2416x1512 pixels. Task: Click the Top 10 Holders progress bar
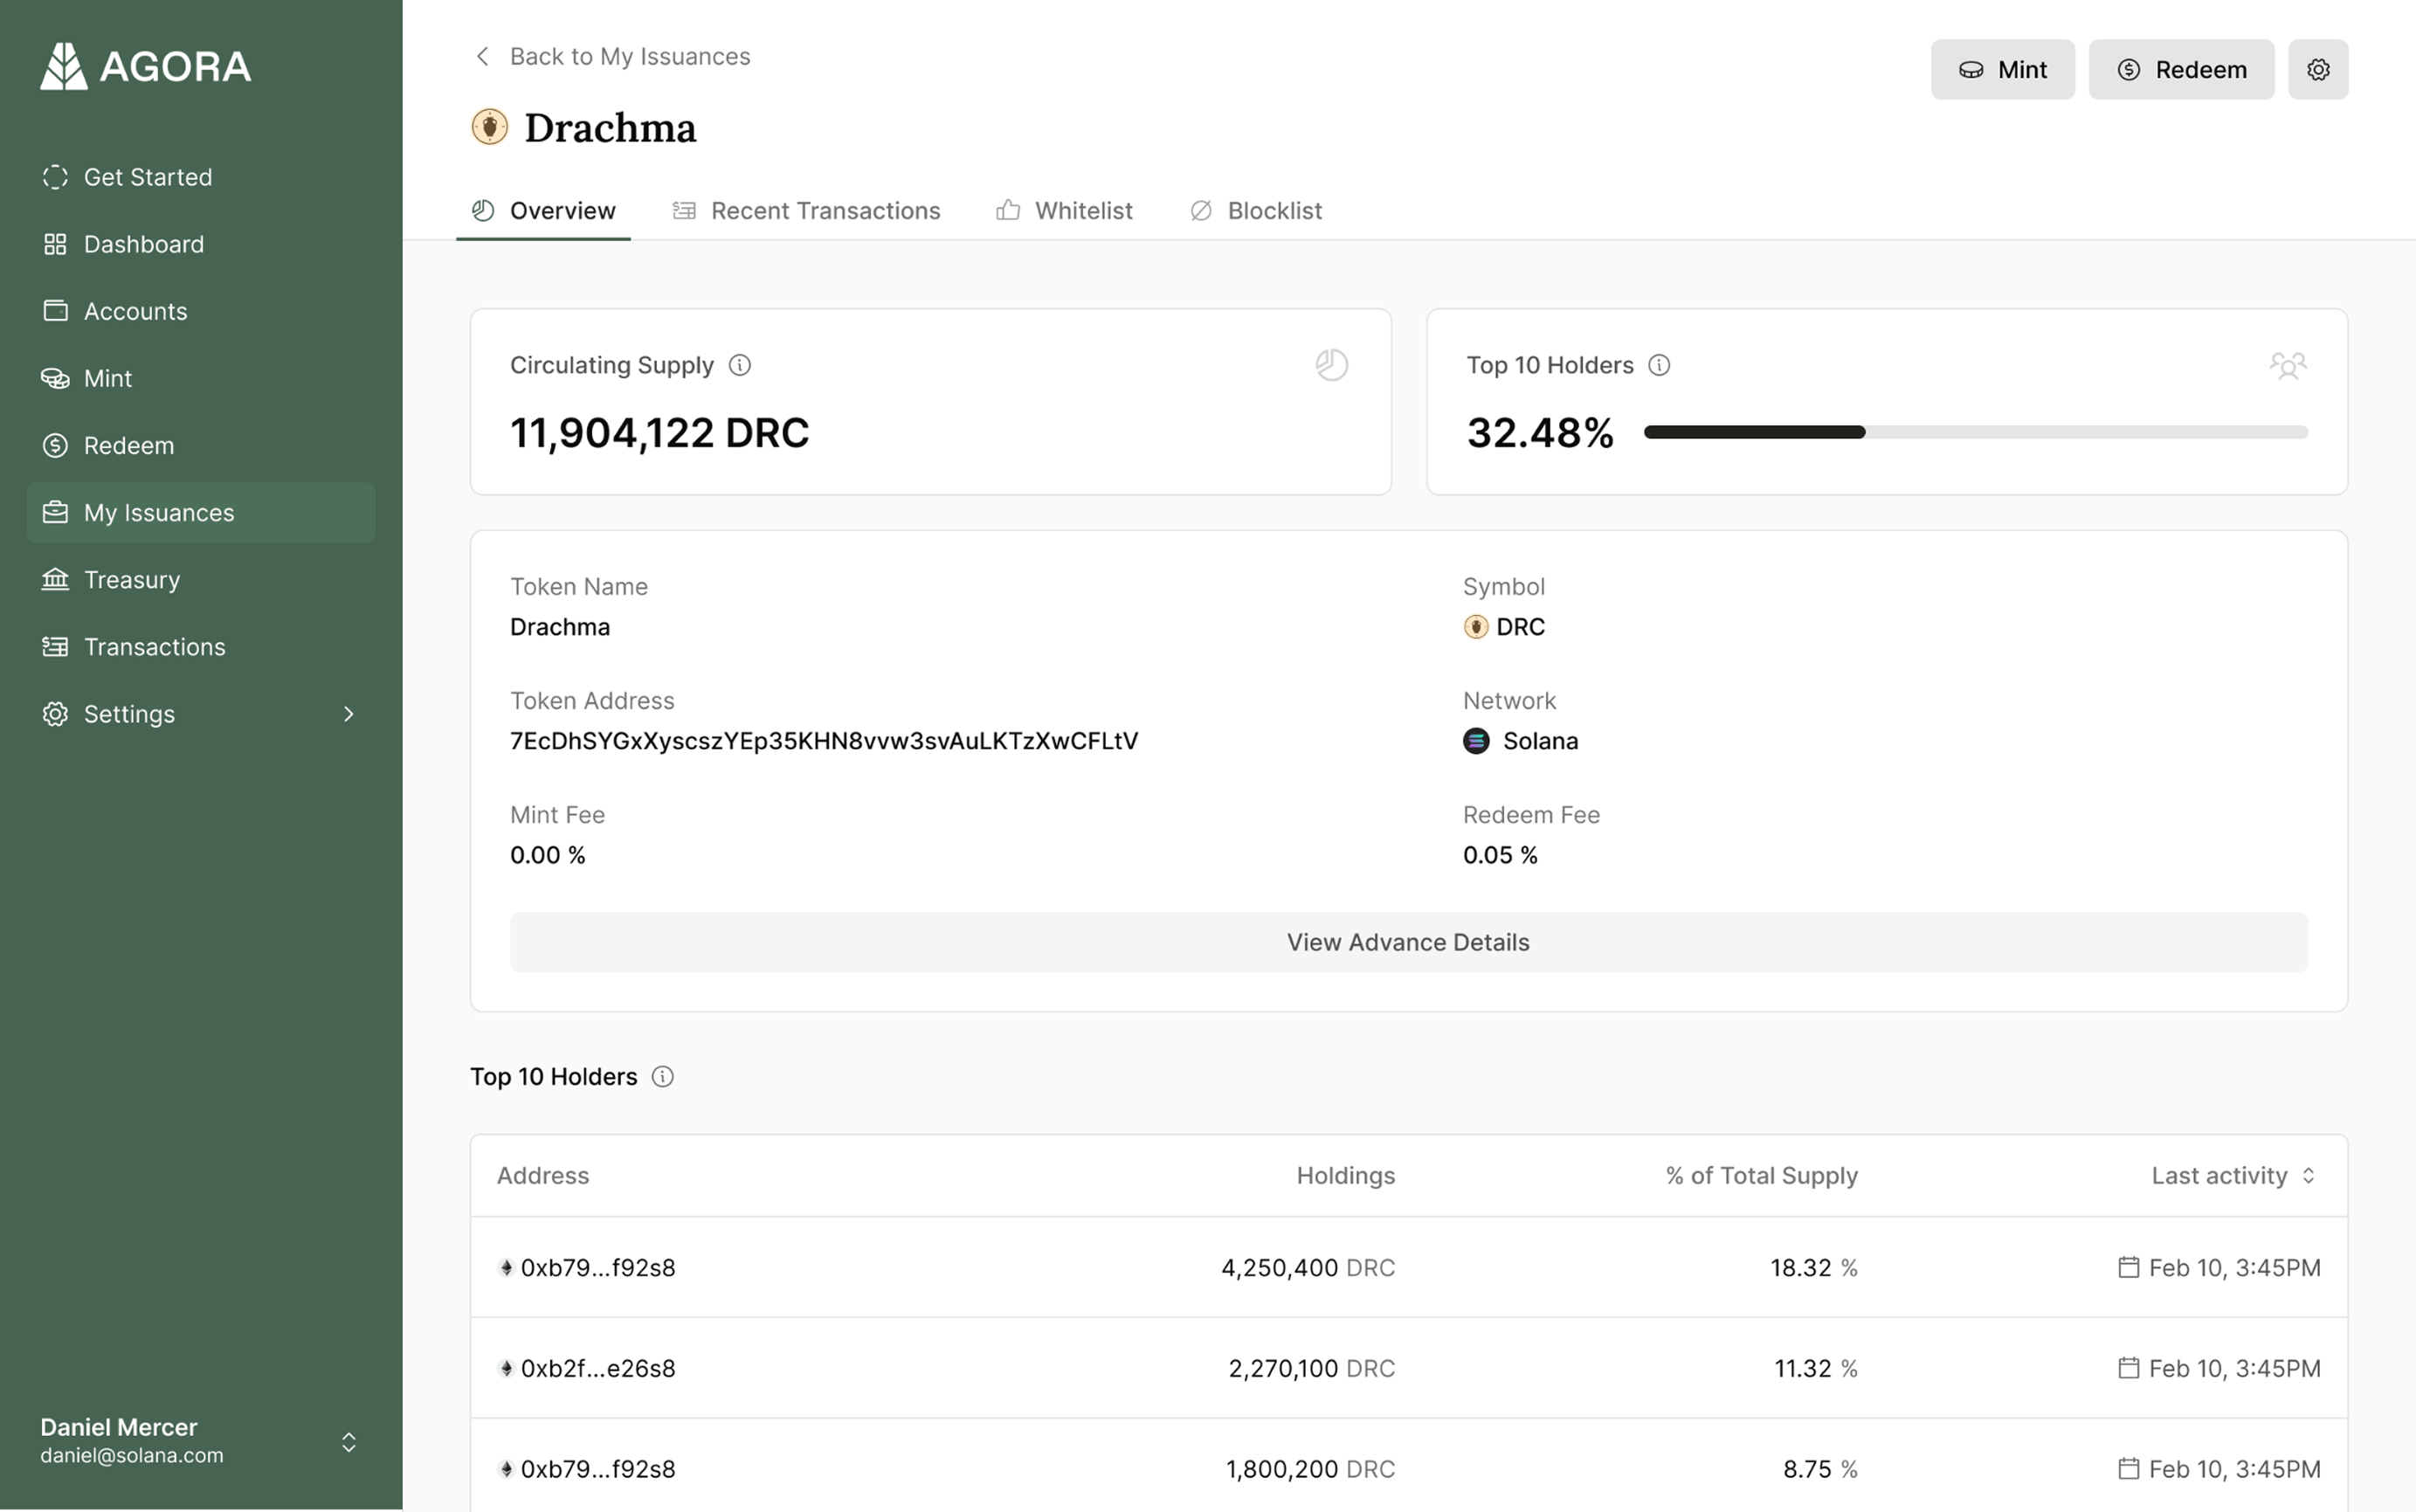coord(1975,431)
